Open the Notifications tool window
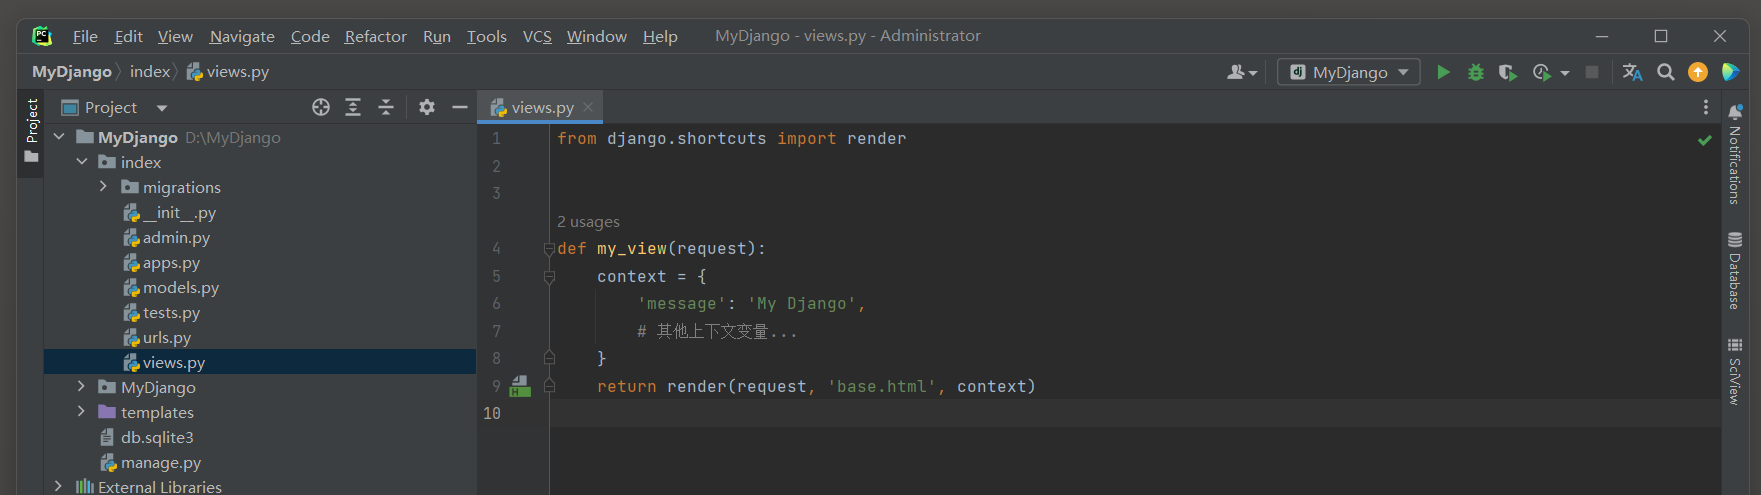Image resolution: width=1761 pixels, height=495 pixels. pos(1735,156)
